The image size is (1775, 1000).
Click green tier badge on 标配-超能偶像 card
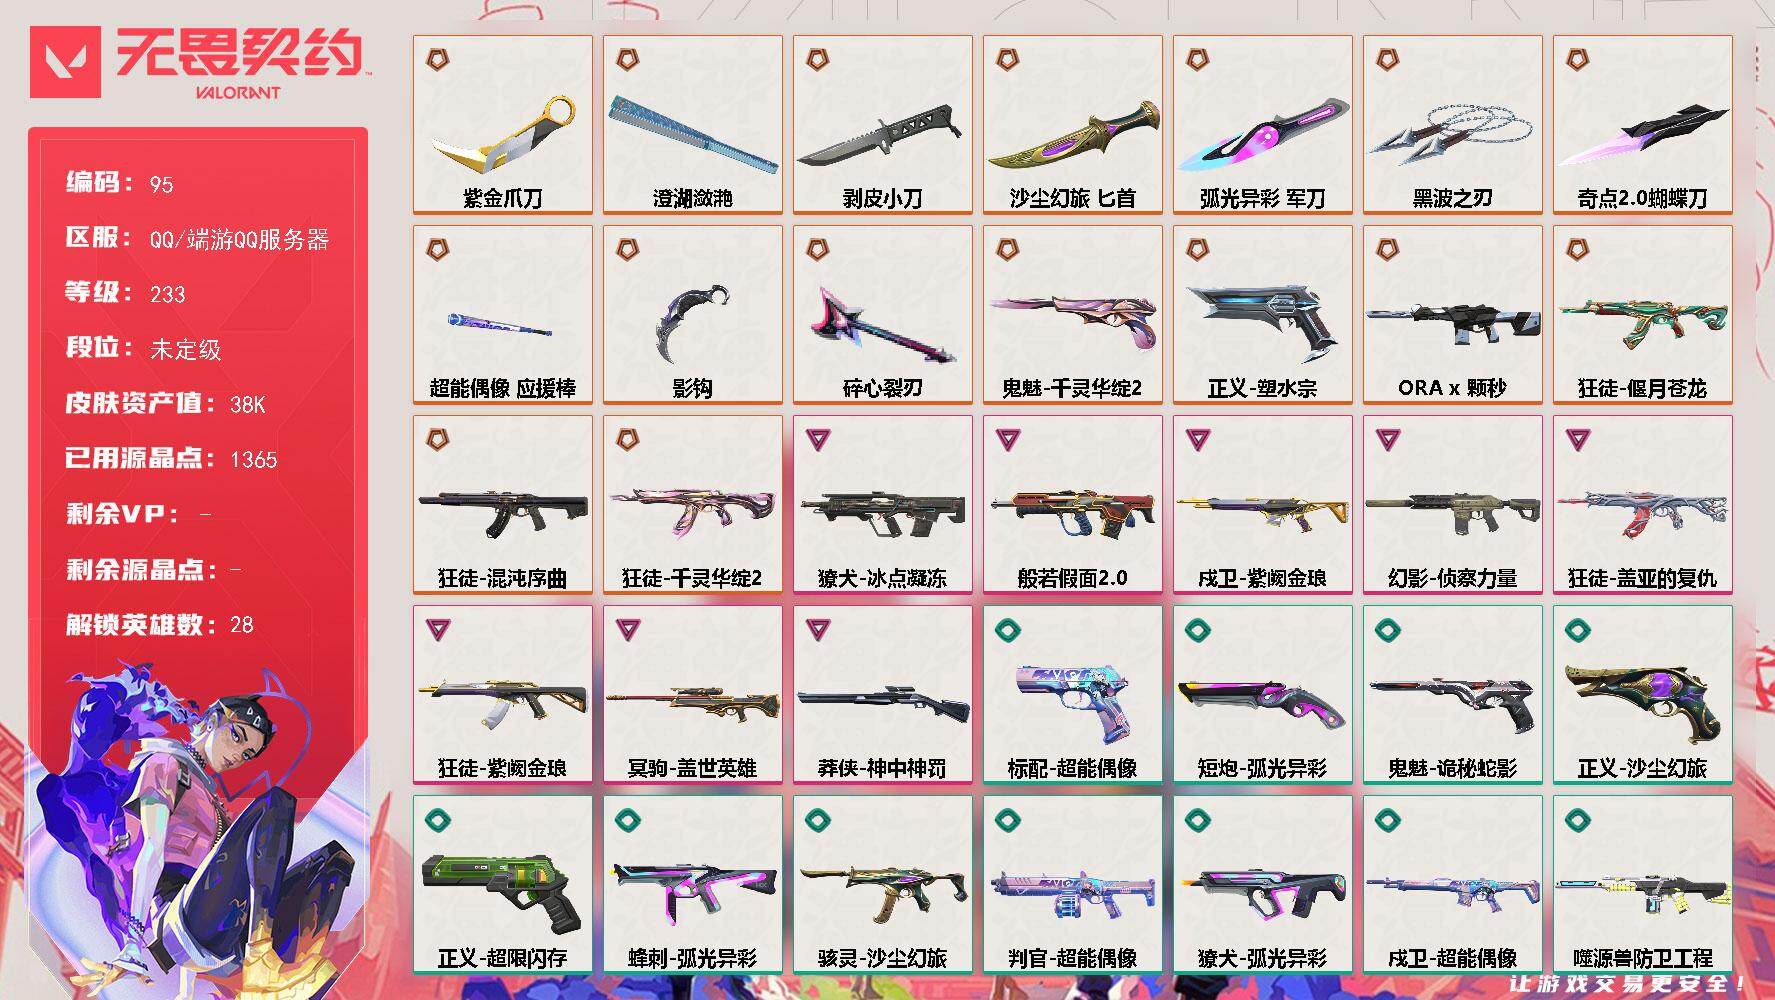coord(1008,629)
